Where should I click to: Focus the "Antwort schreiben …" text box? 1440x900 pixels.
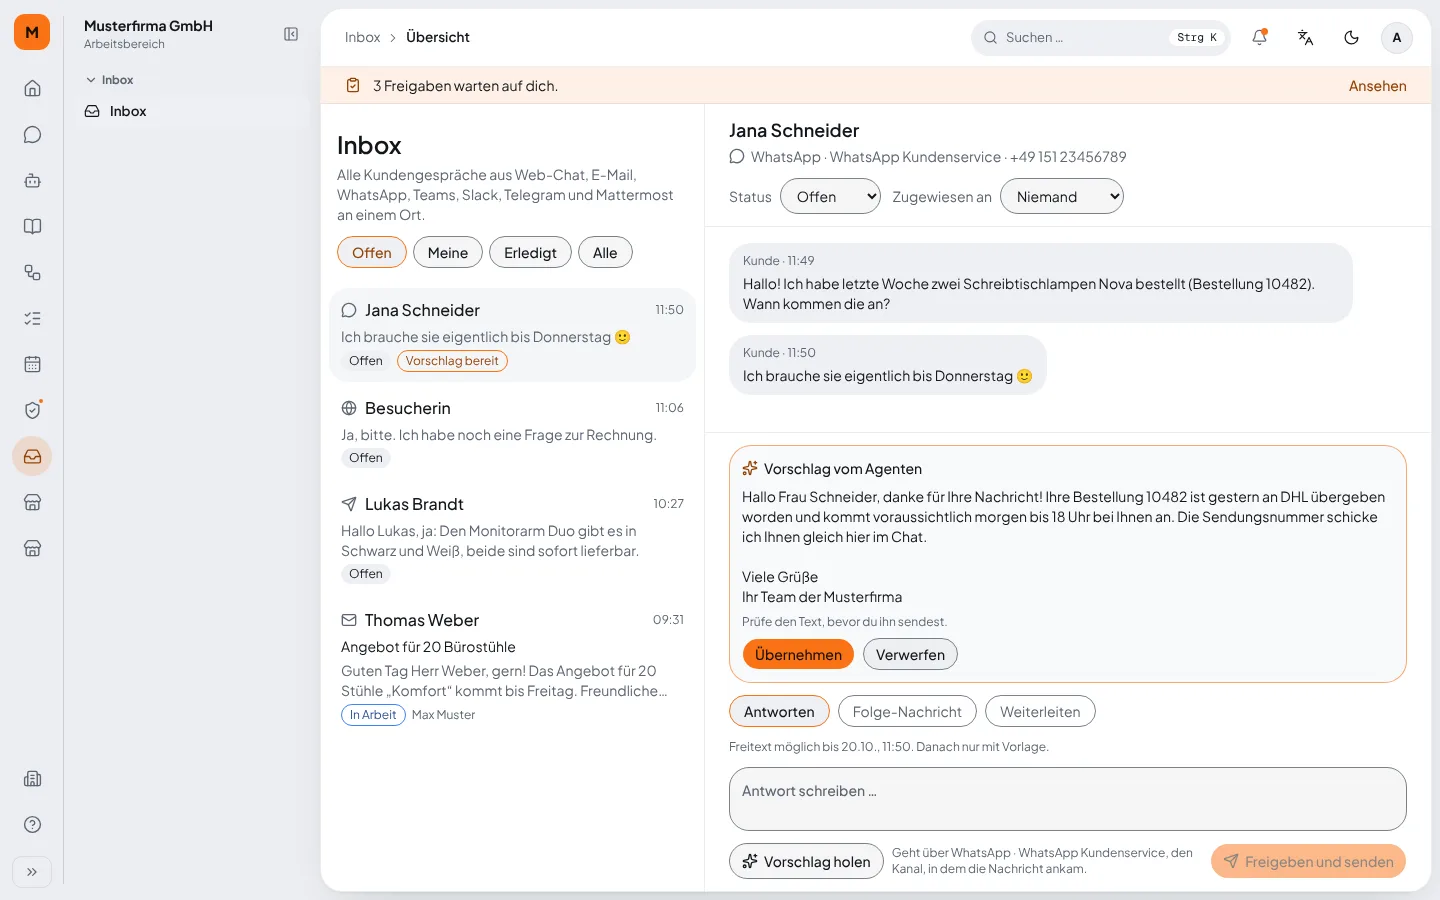(1068, 799)
